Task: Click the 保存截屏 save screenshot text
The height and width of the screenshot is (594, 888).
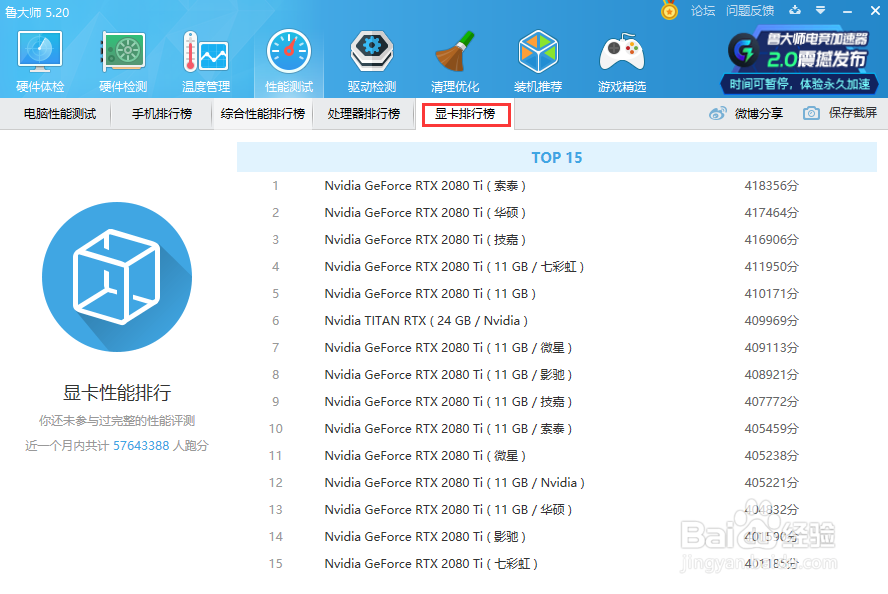Action: (x=853, y=113)
